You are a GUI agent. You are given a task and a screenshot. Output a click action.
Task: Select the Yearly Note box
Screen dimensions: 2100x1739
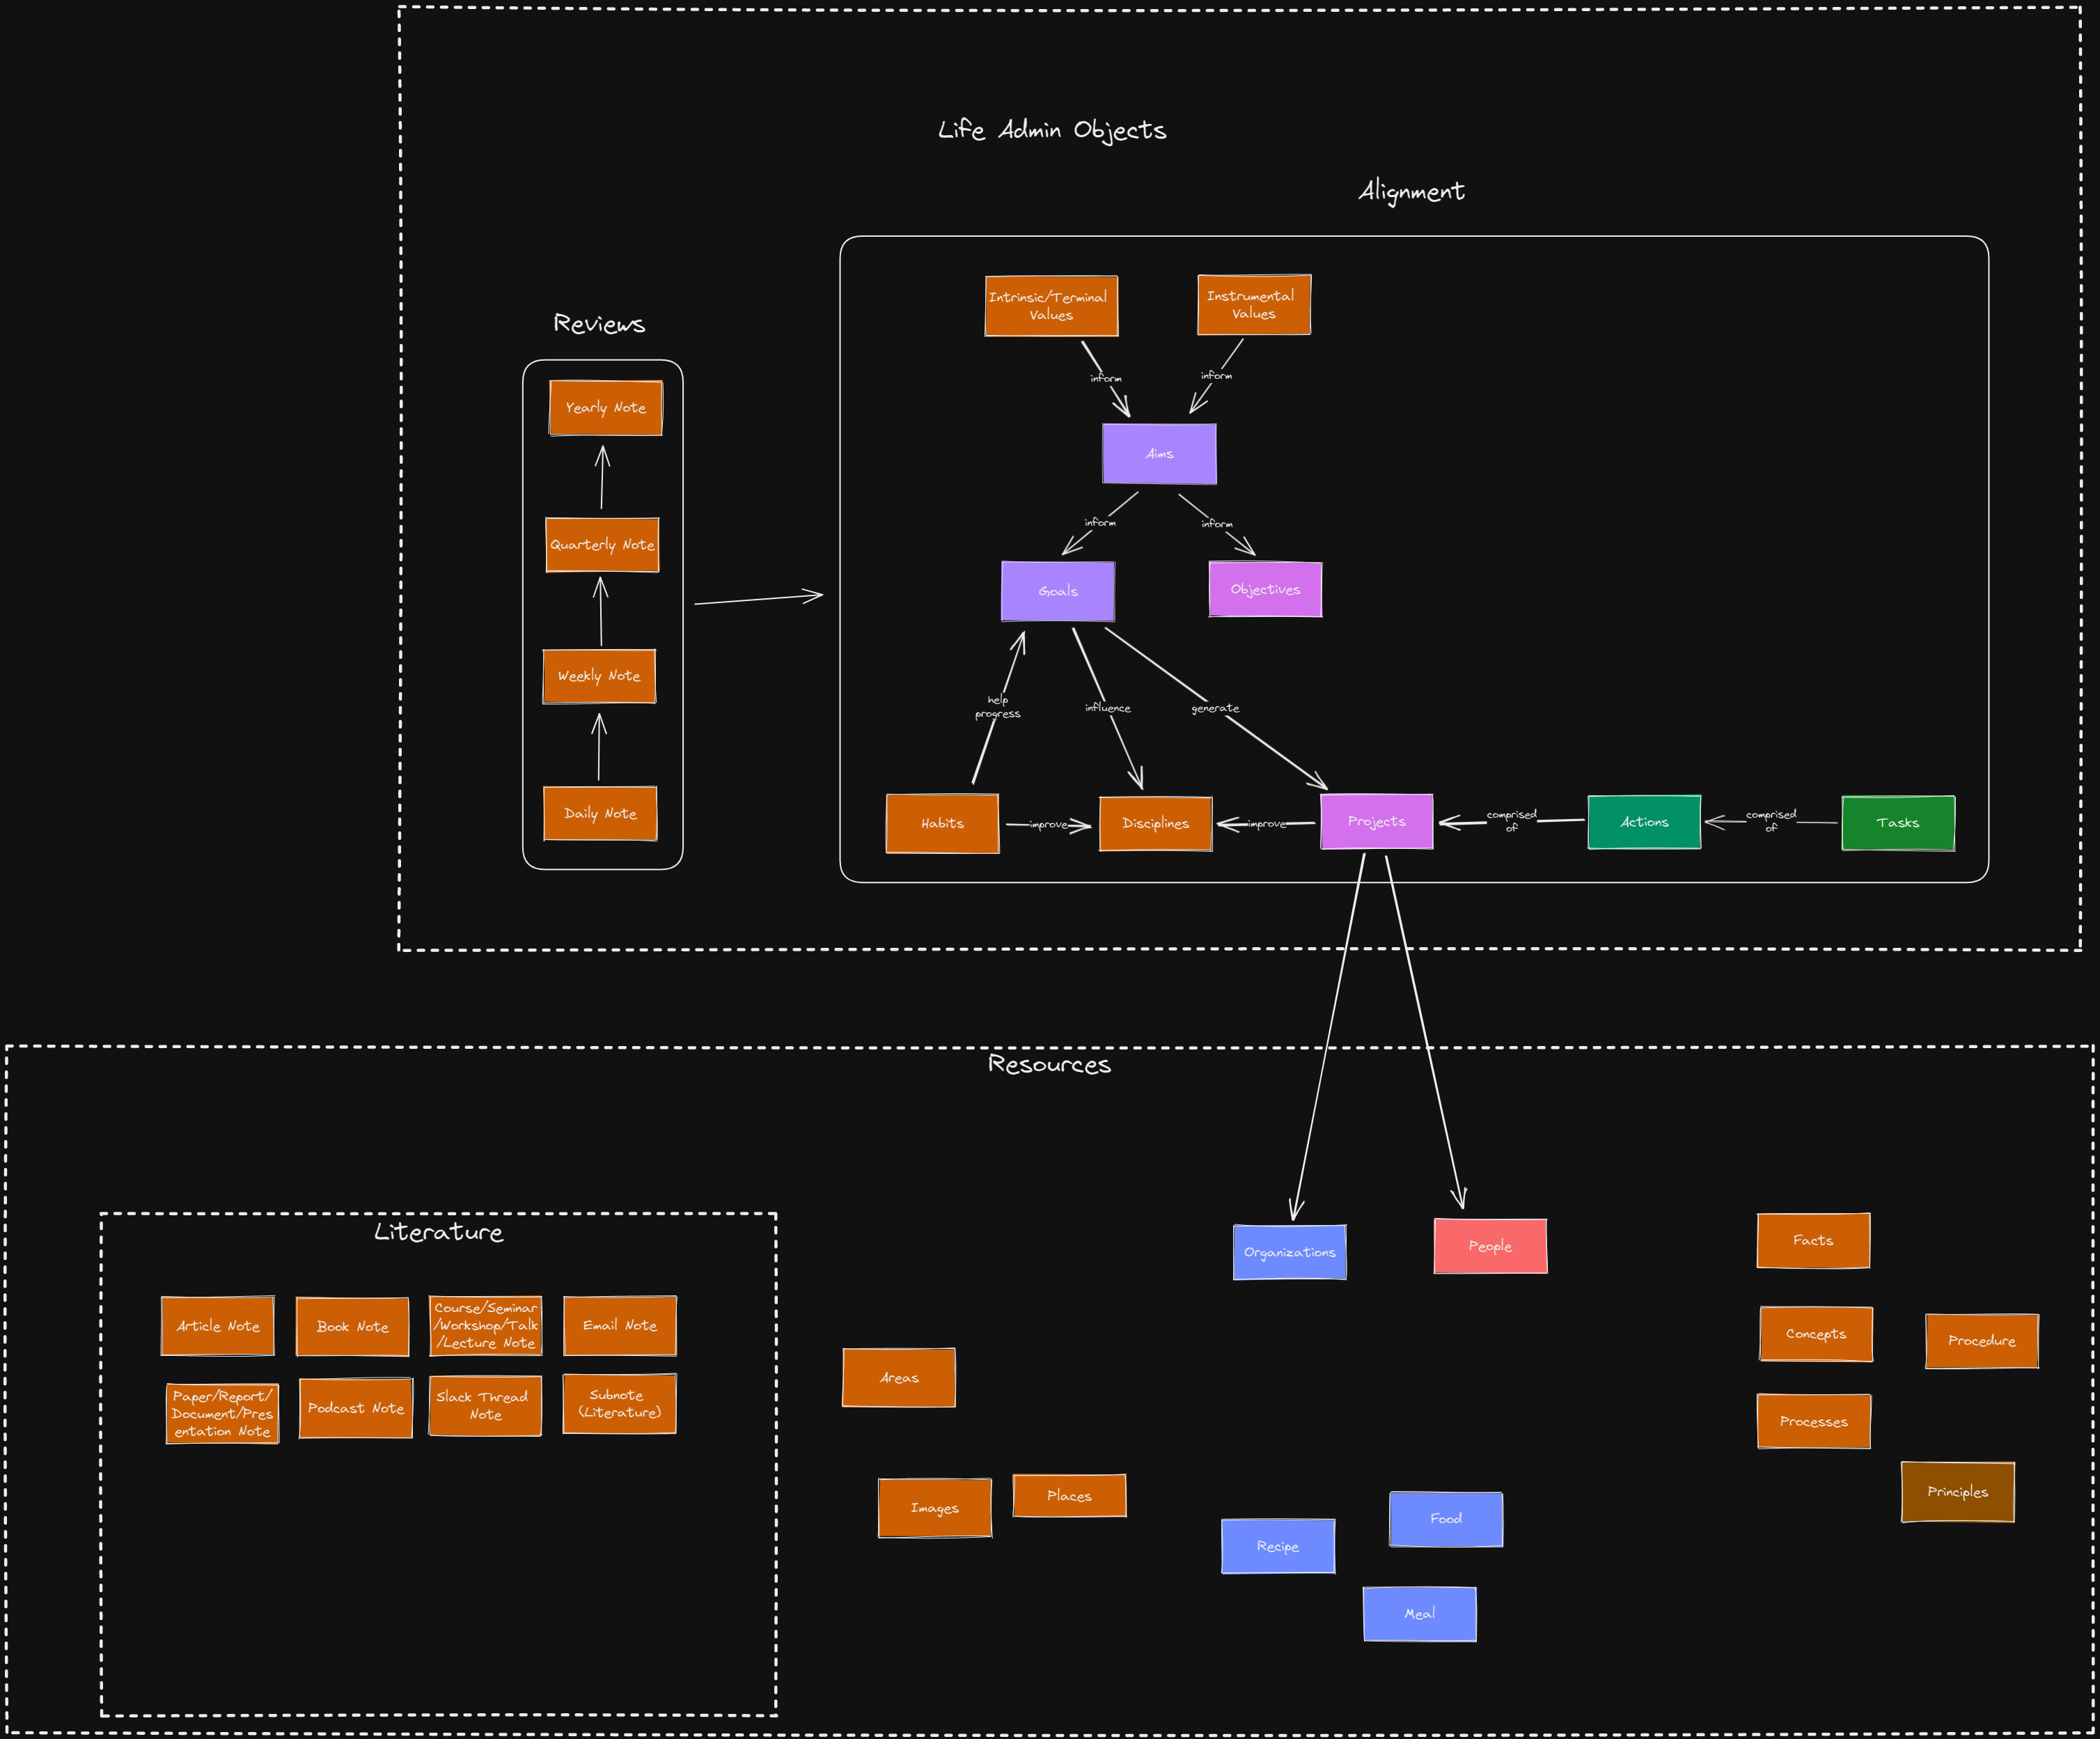[x=605, y=408]
